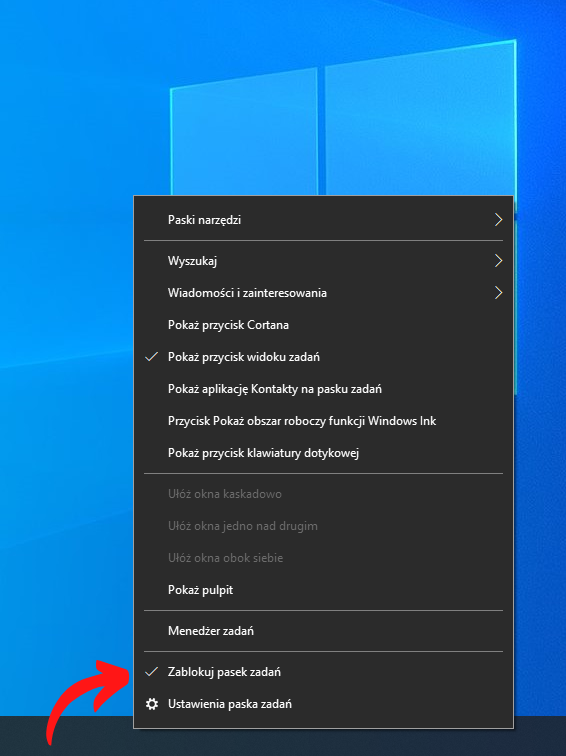Select Pokaż pulpit menu entry

click(323, 590)
